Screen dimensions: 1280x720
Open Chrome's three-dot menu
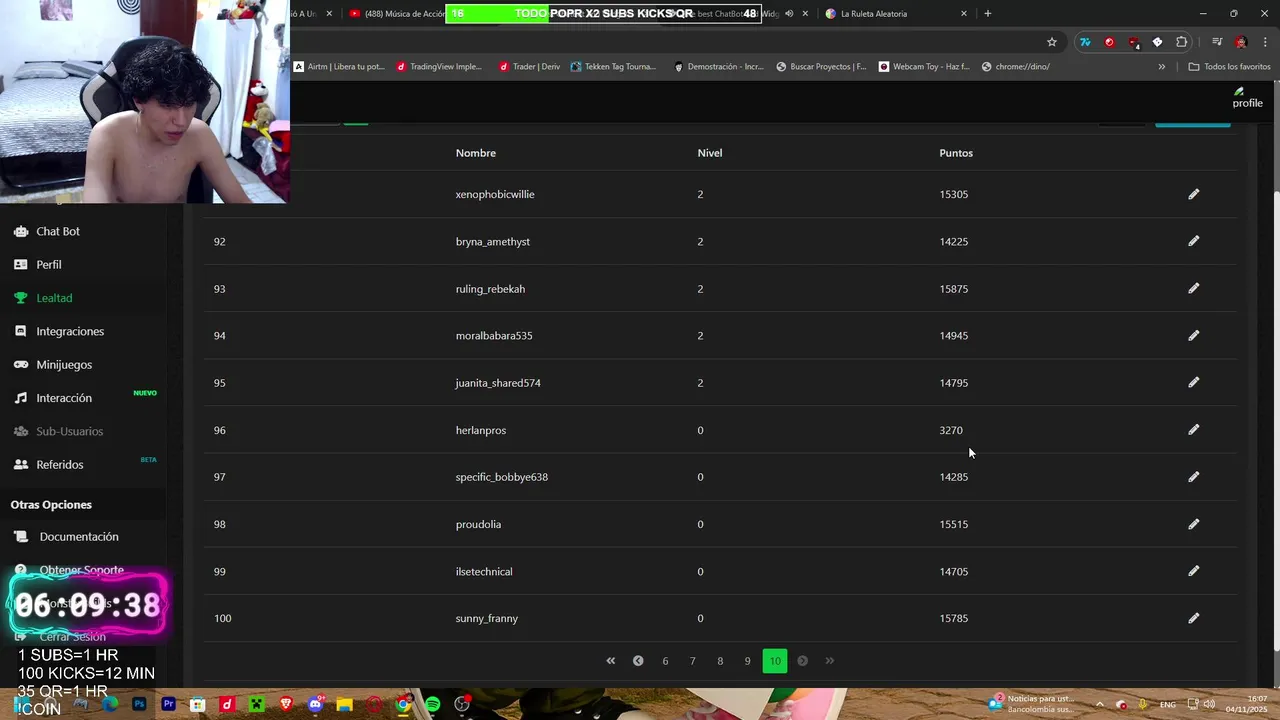pyautogui.click(x=1265, y=42)
